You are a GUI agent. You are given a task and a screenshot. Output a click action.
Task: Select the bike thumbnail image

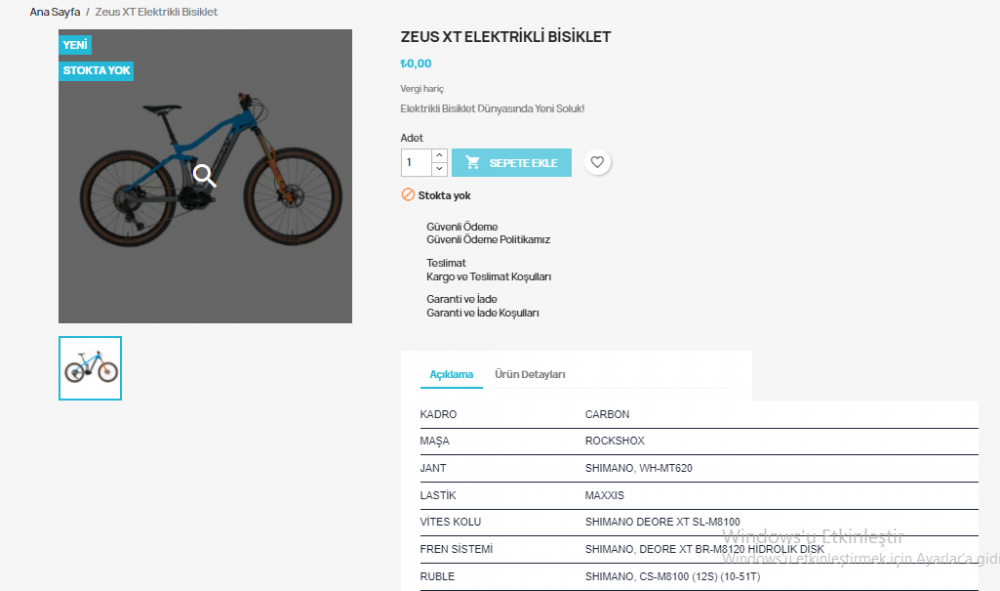90,368
